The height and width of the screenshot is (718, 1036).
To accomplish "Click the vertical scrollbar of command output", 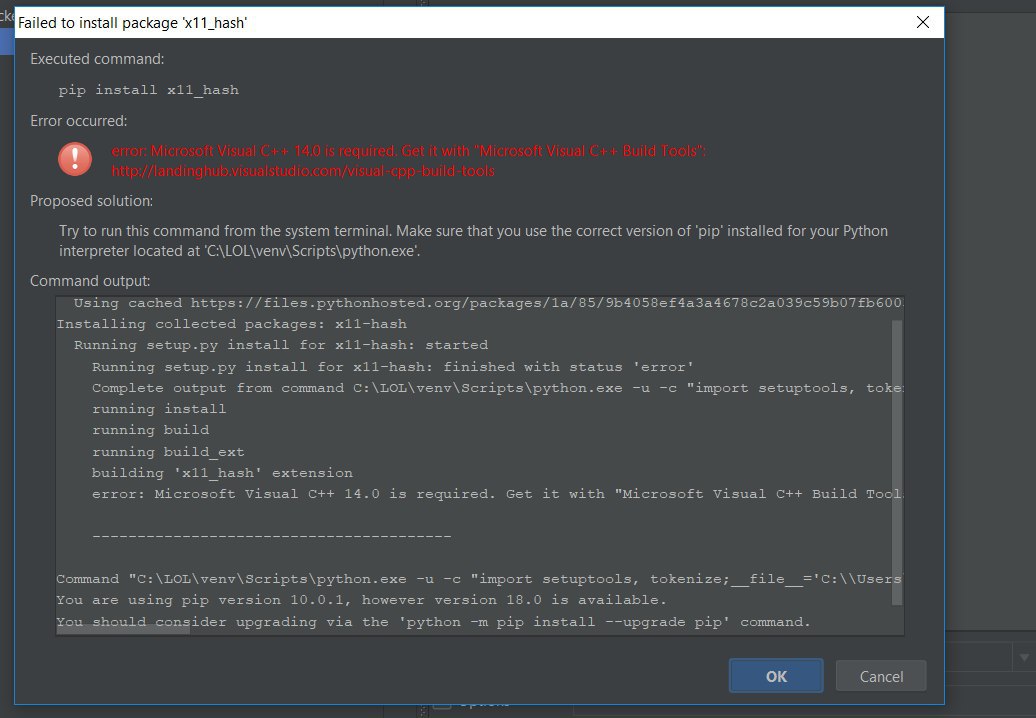I will point(897,462).
